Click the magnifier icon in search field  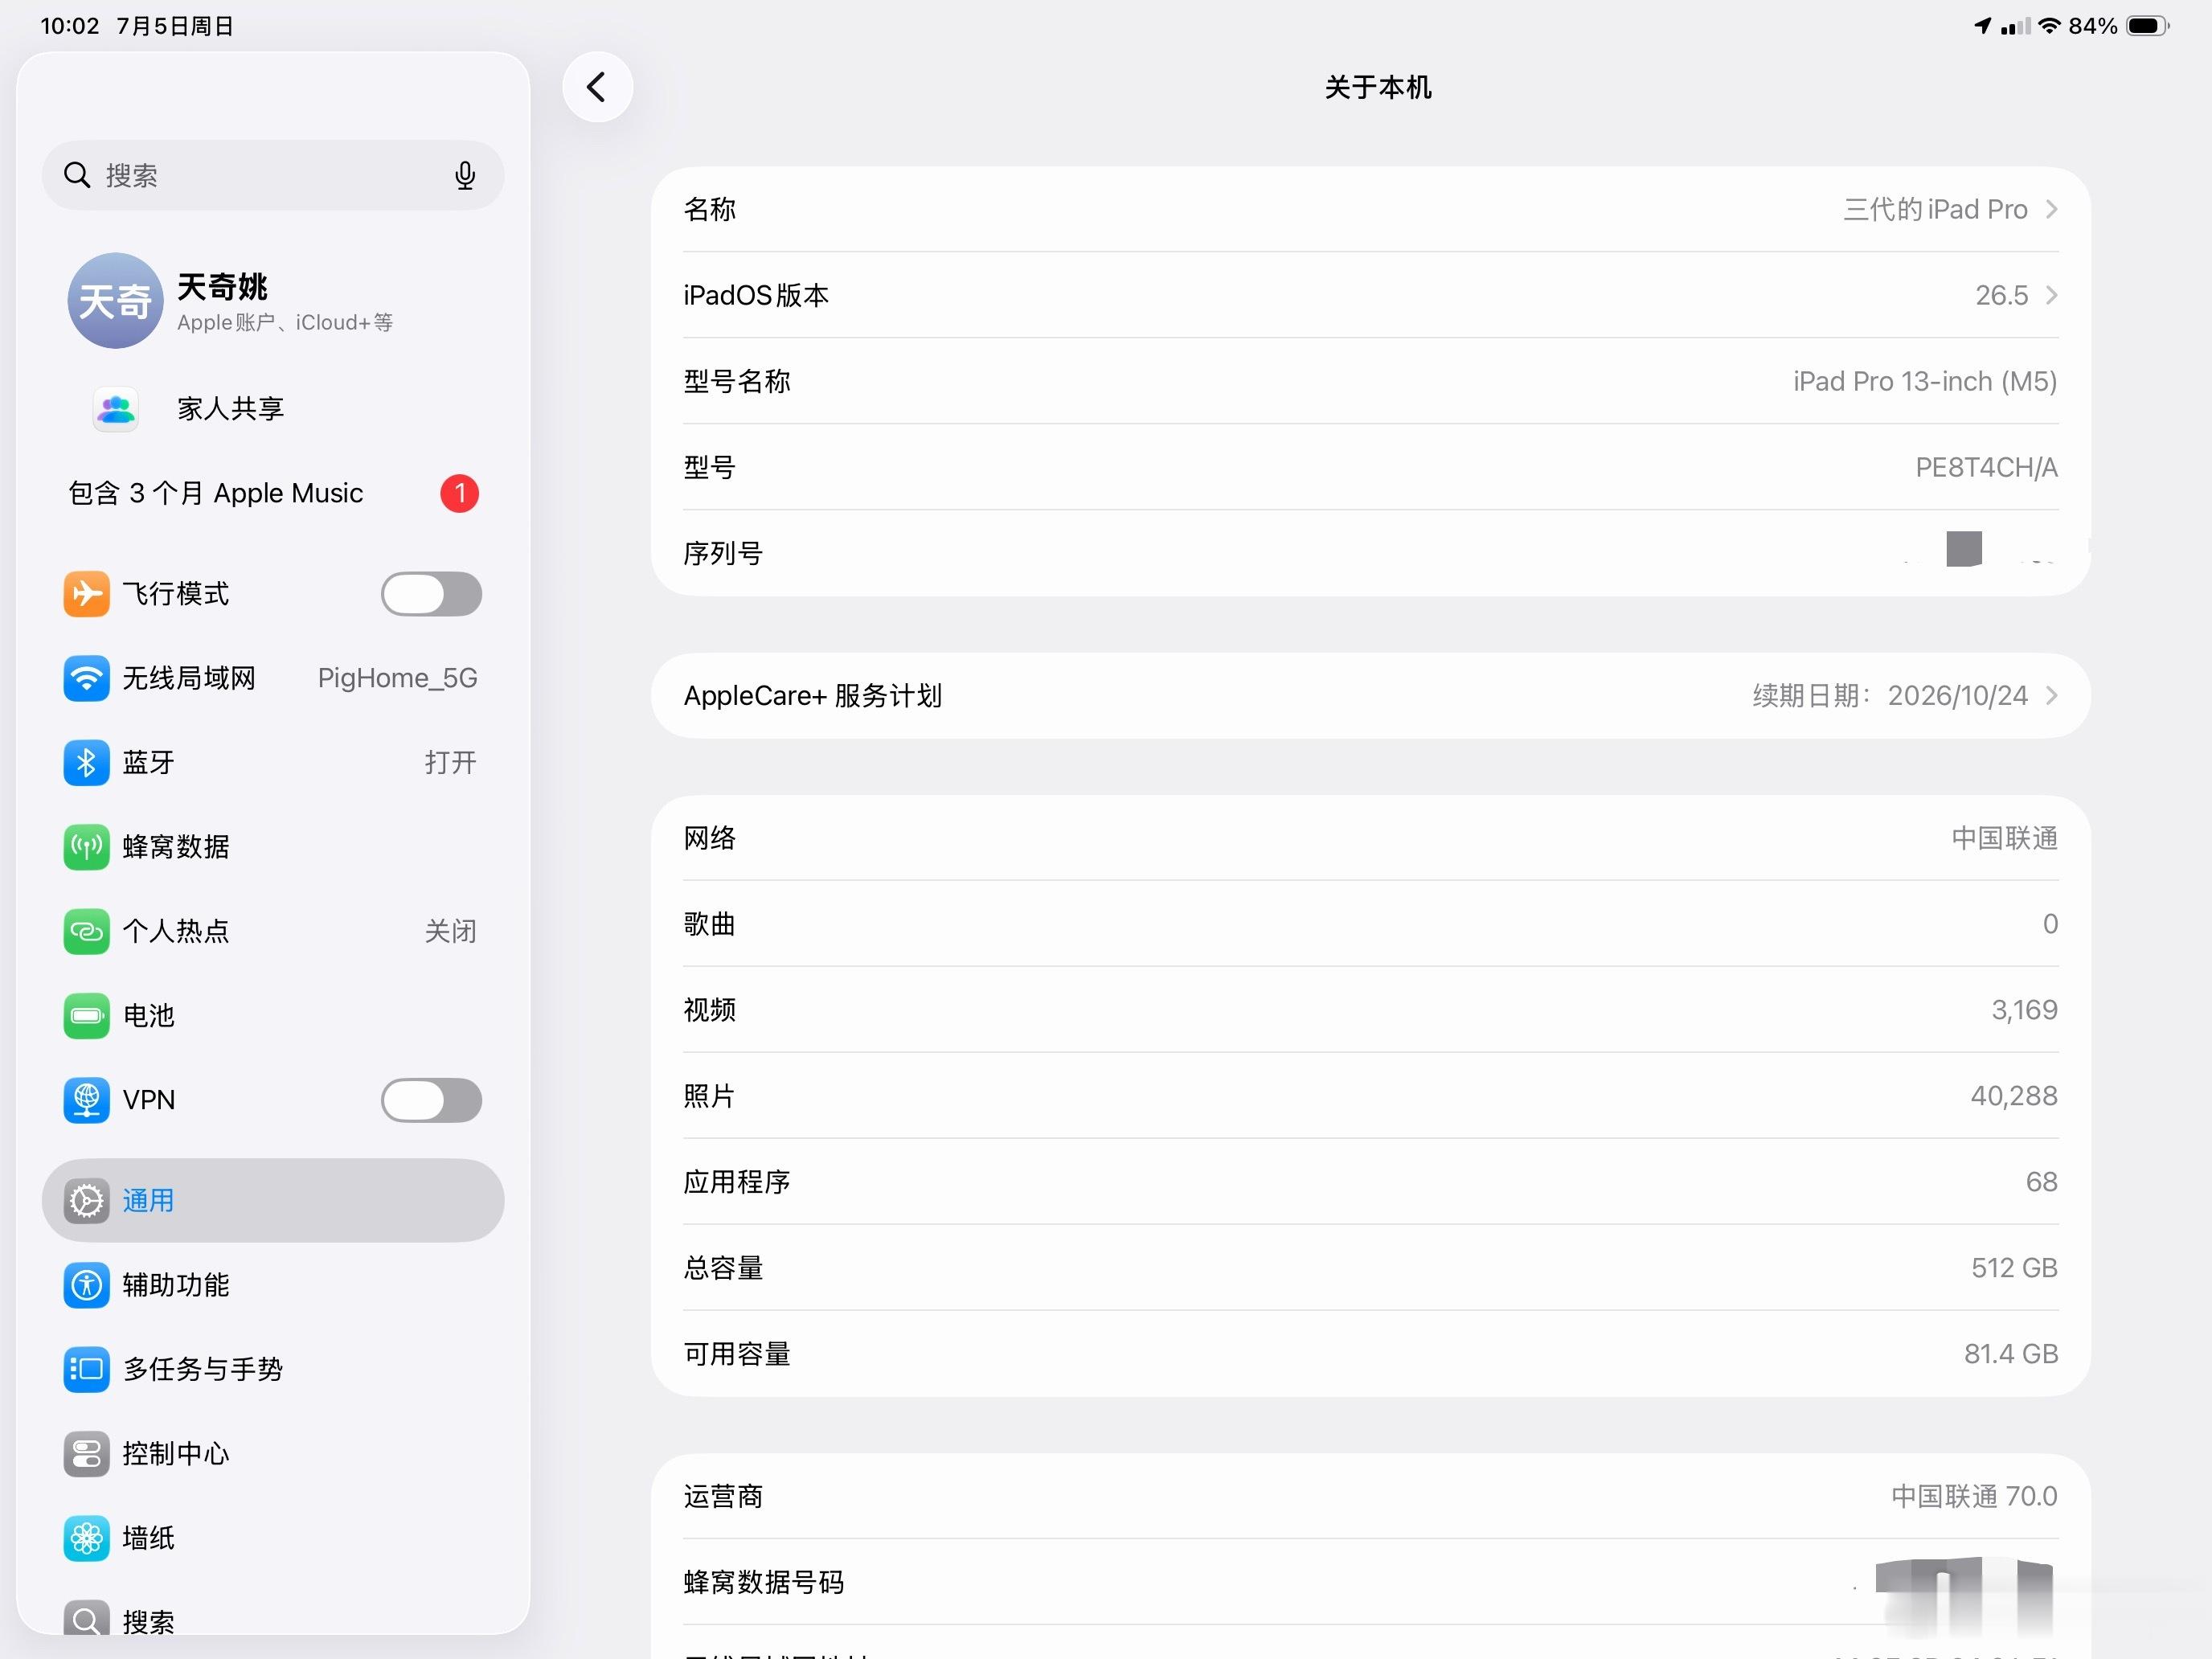tap(77, 175)
